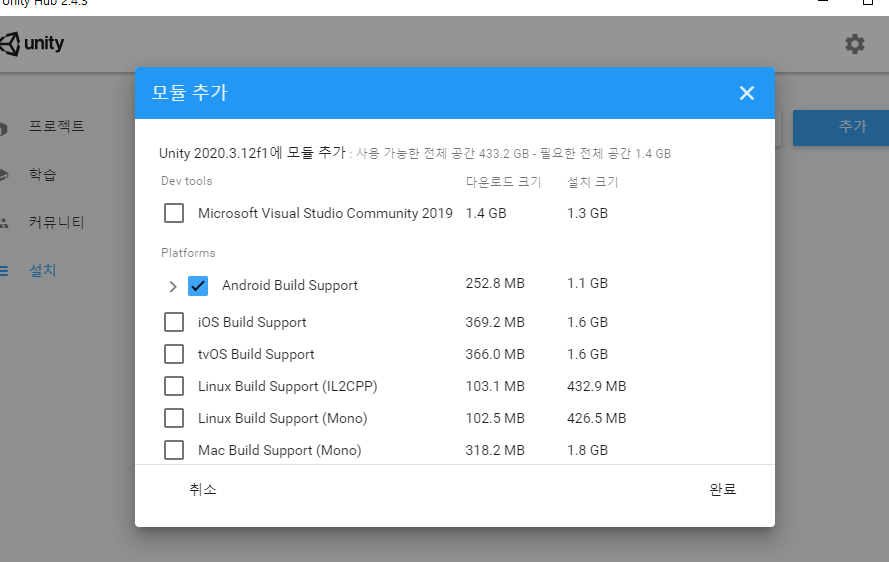The image size is (889, 562).
Task: Click the 학습 graduation cap icon
Action: [x=4, y=175]
